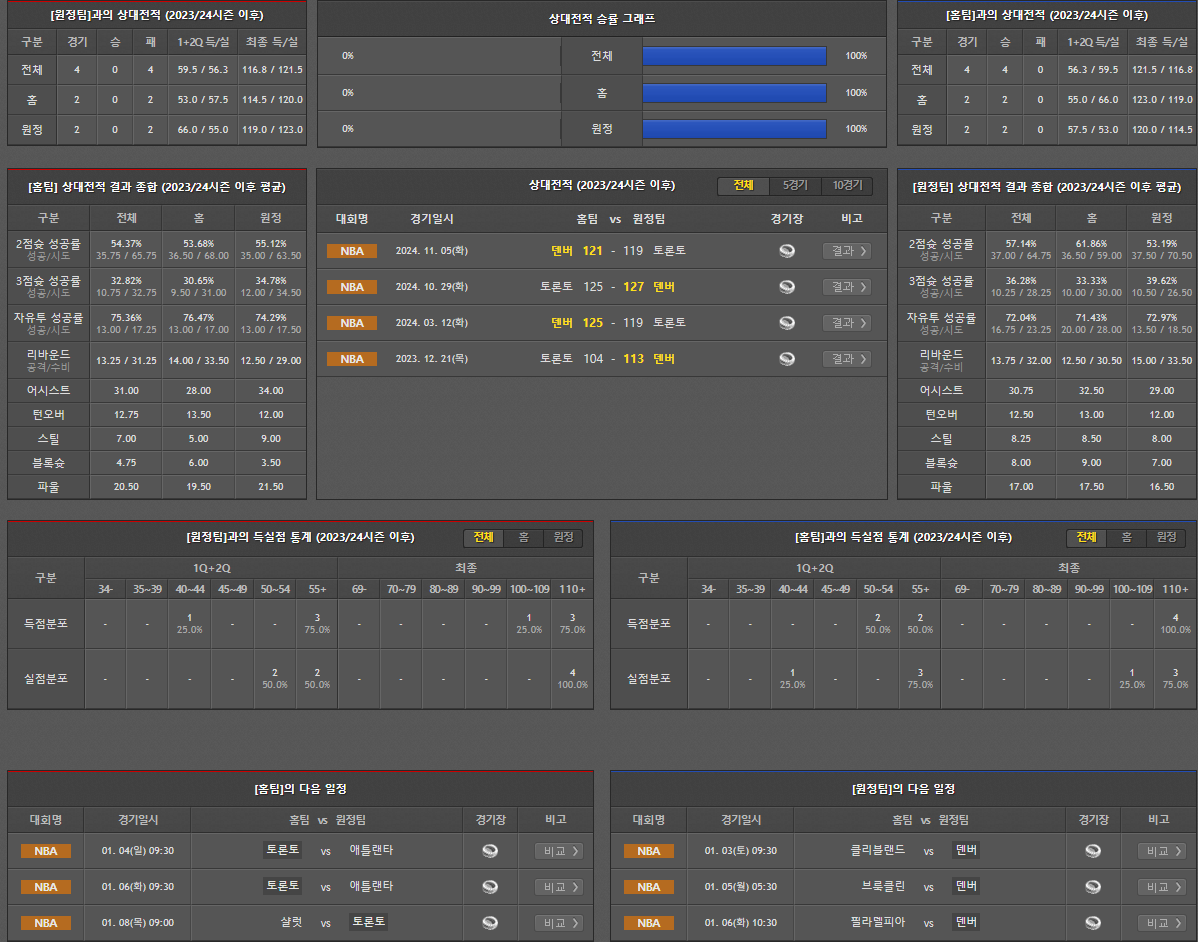This screenshot has width=1198, height=942.
Task: Select 홈 tab in away-team scoring stats
Action: [x=523, y=538]
